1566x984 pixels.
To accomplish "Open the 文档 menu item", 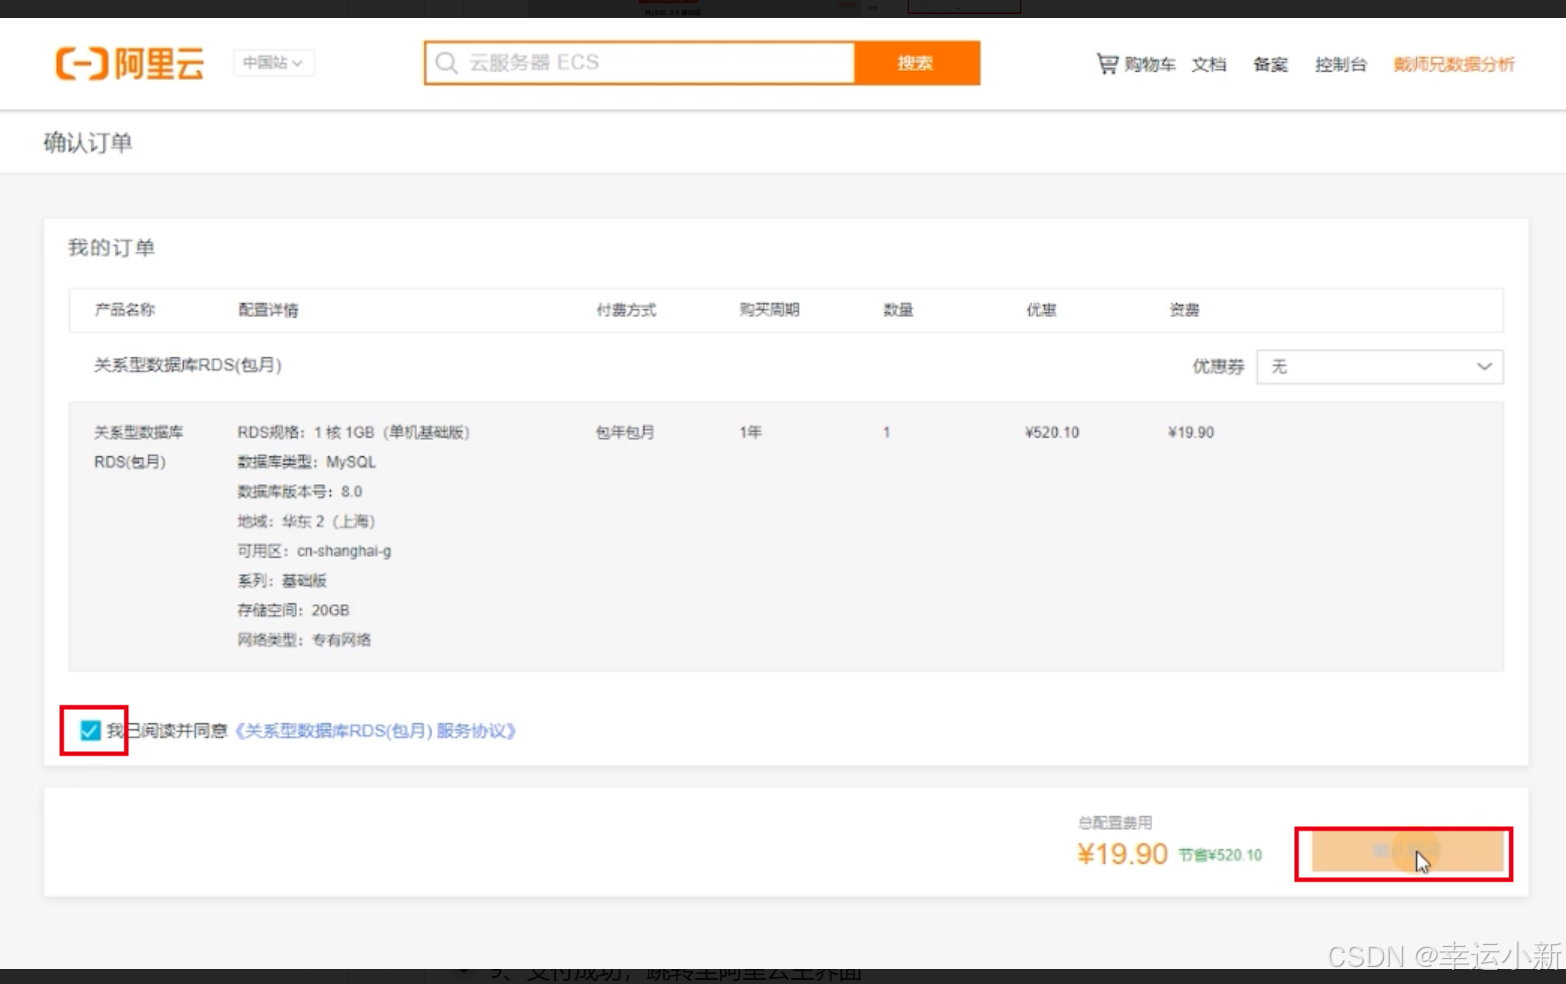I will (x=1209, y=64).
